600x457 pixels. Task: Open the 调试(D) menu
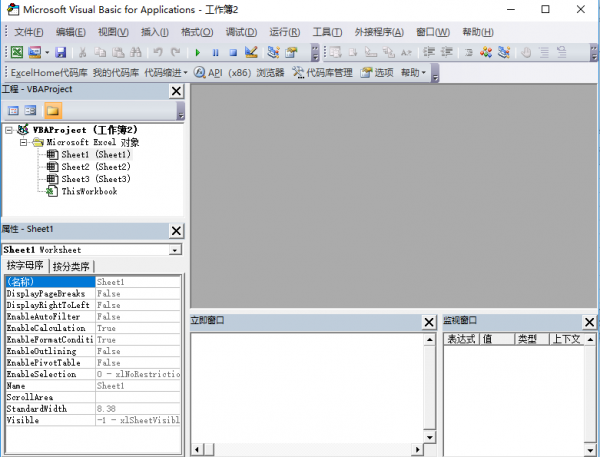coord(241,32)
